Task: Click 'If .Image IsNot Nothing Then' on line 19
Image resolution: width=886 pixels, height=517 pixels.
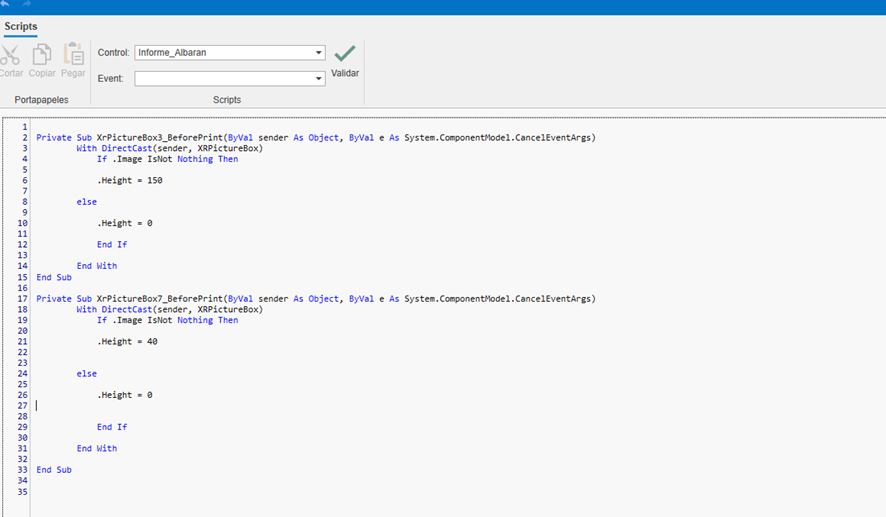Action: click(x=167, y=320)
